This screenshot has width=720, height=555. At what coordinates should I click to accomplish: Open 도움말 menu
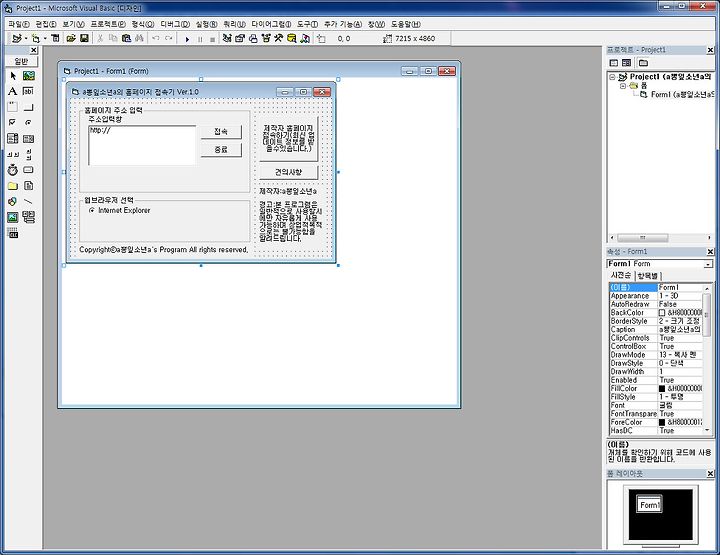click(x=405, y=24)
